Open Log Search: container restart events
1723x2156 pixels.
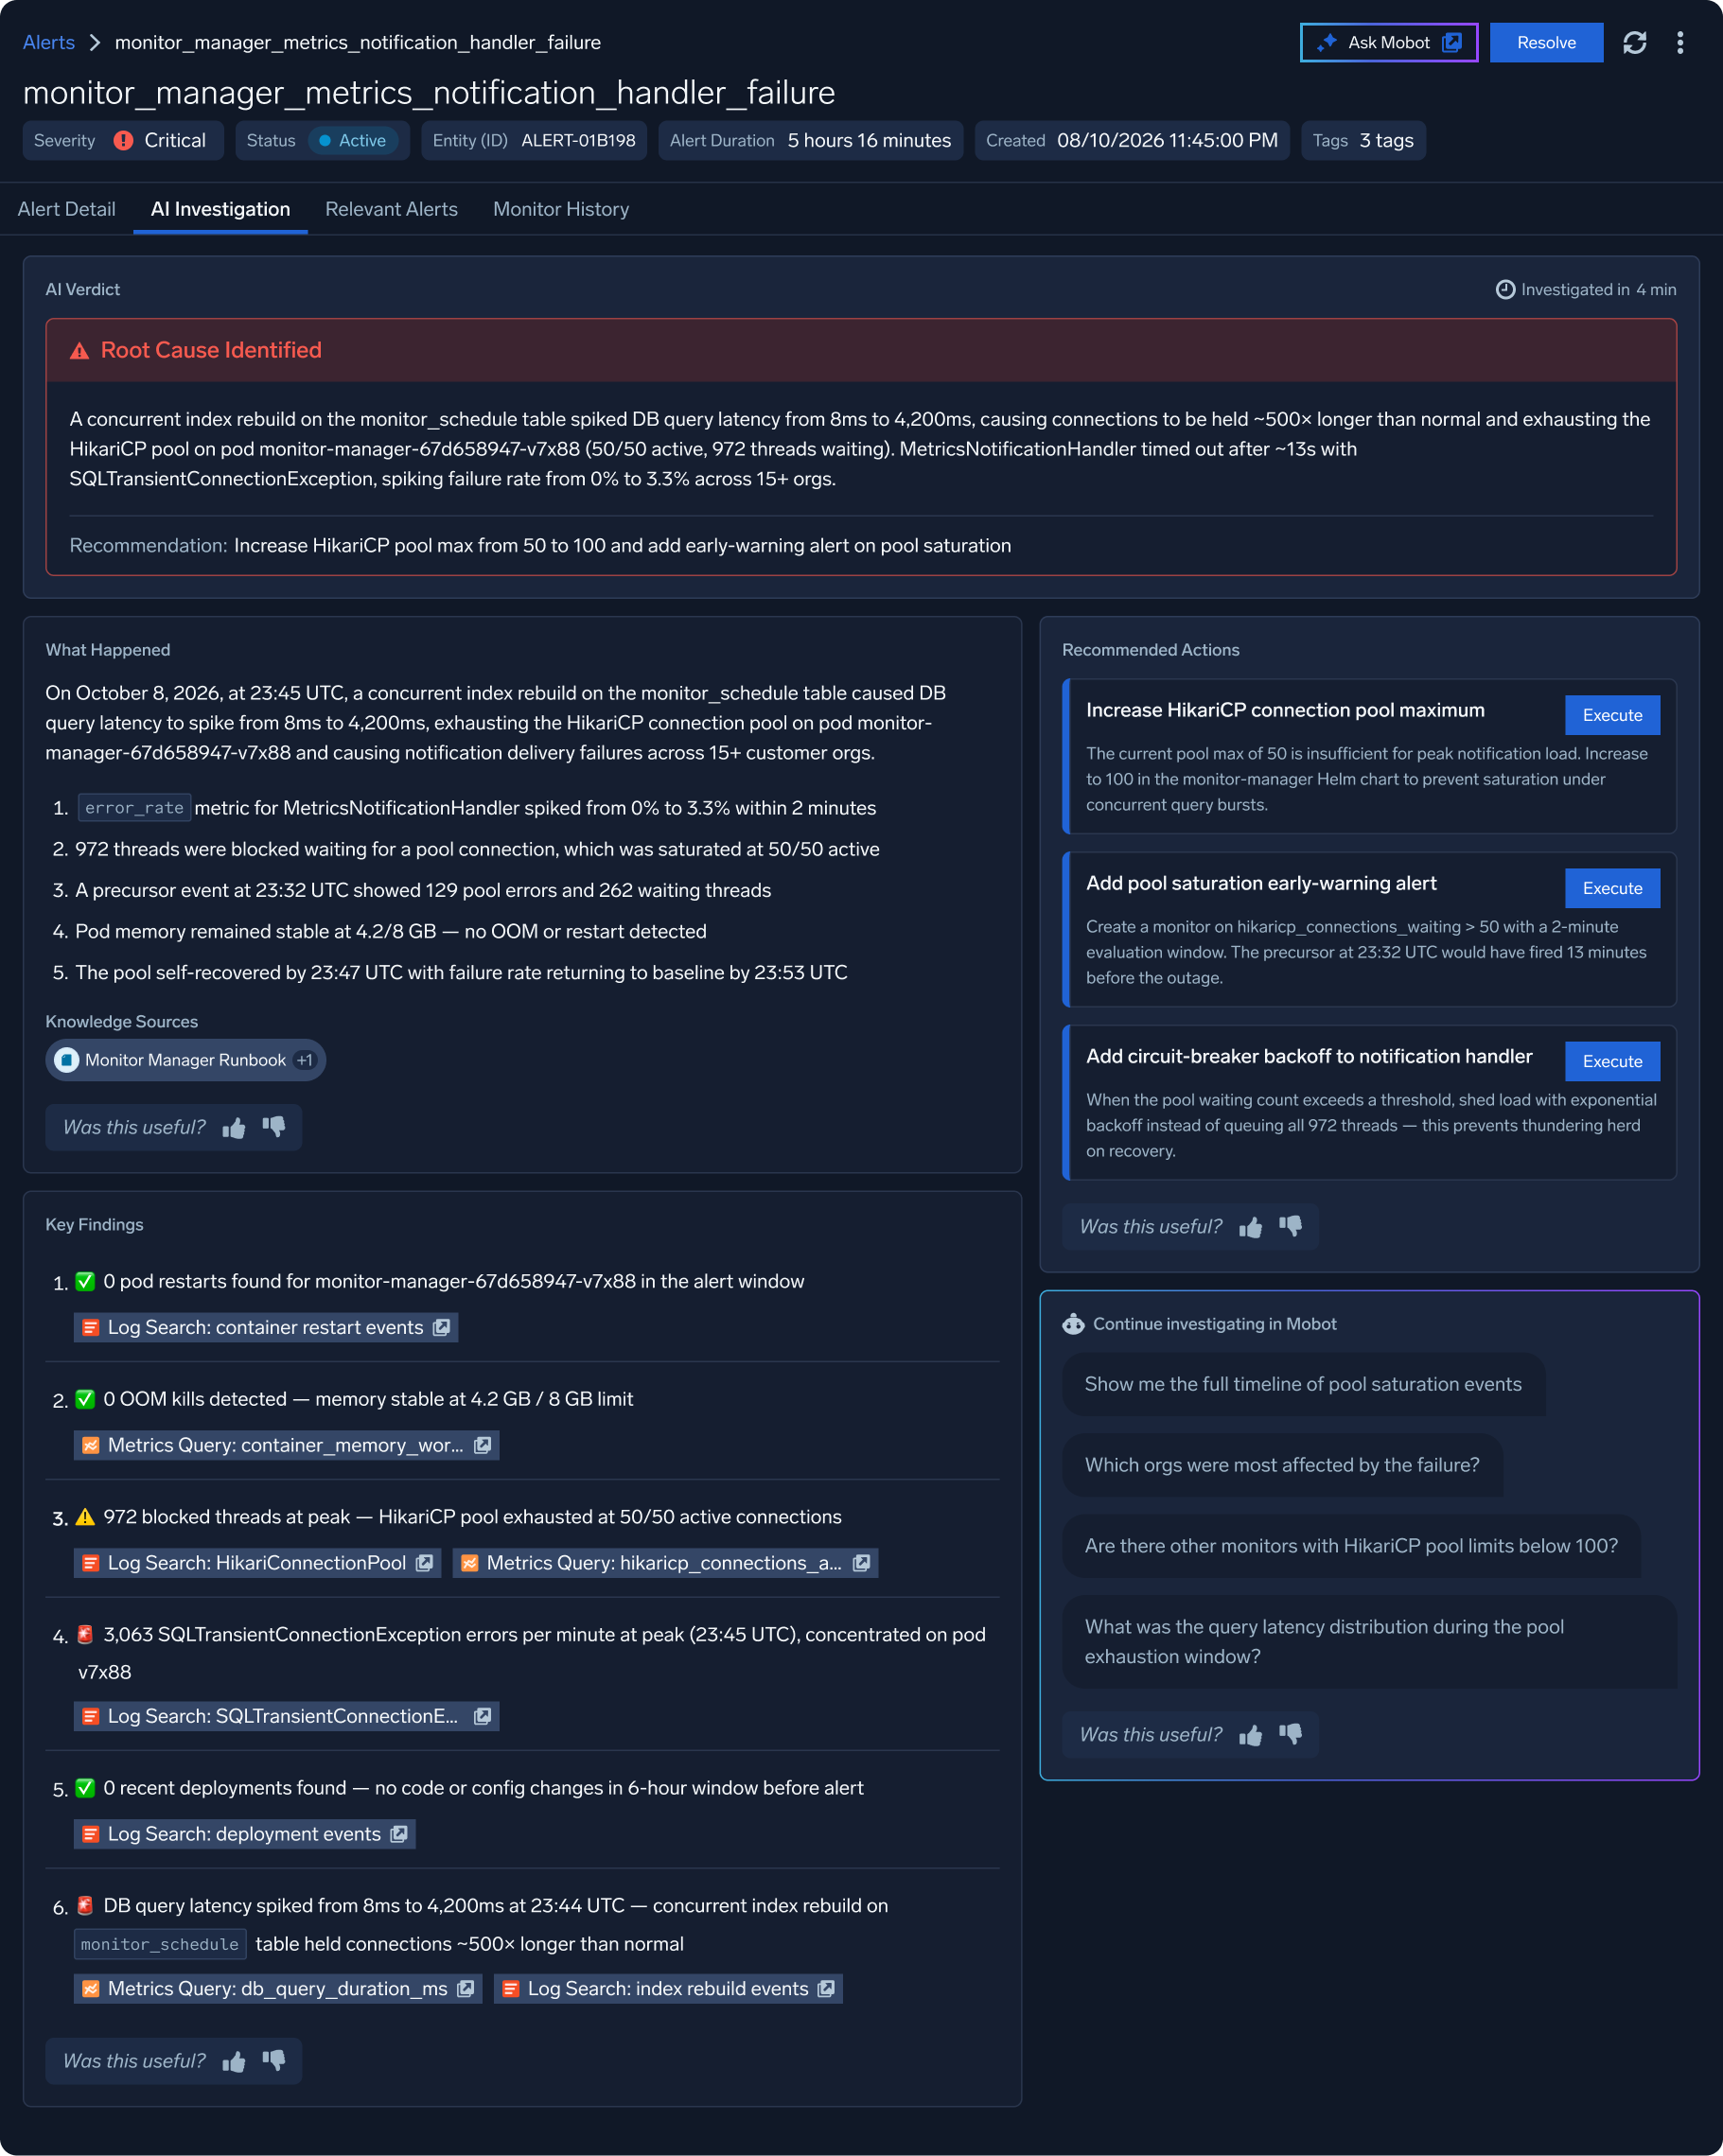pyautogui.click(x=266, y=1328)
